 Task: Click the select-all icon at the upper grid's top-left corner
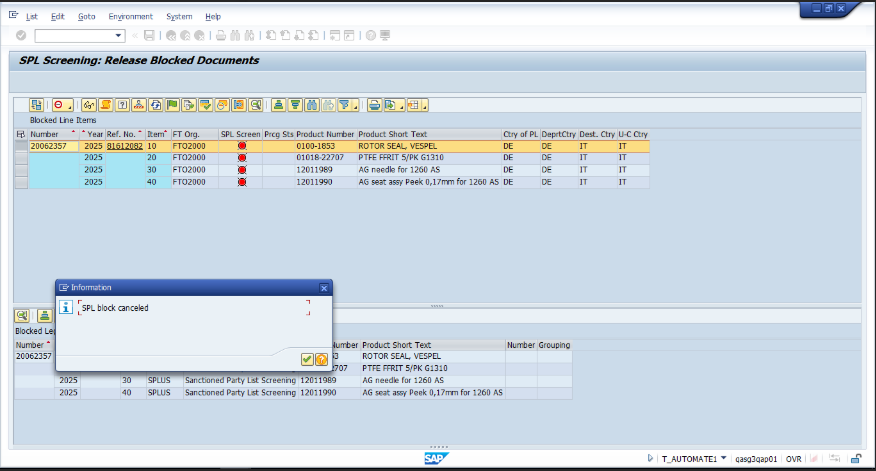pos(21,134)
